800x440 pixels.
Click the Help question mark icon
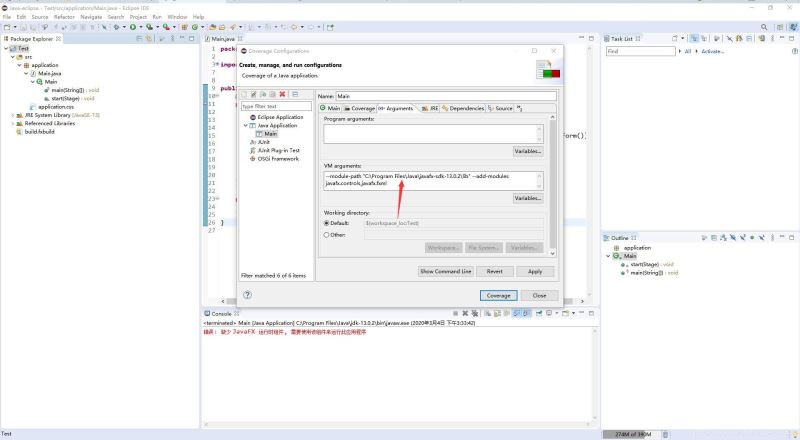[x=247, y=295]
